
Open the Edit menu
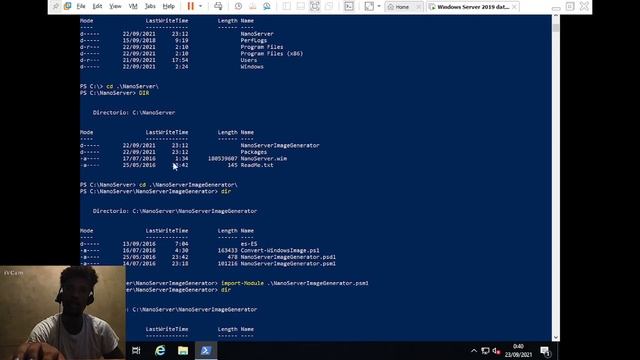pos(97,6)
